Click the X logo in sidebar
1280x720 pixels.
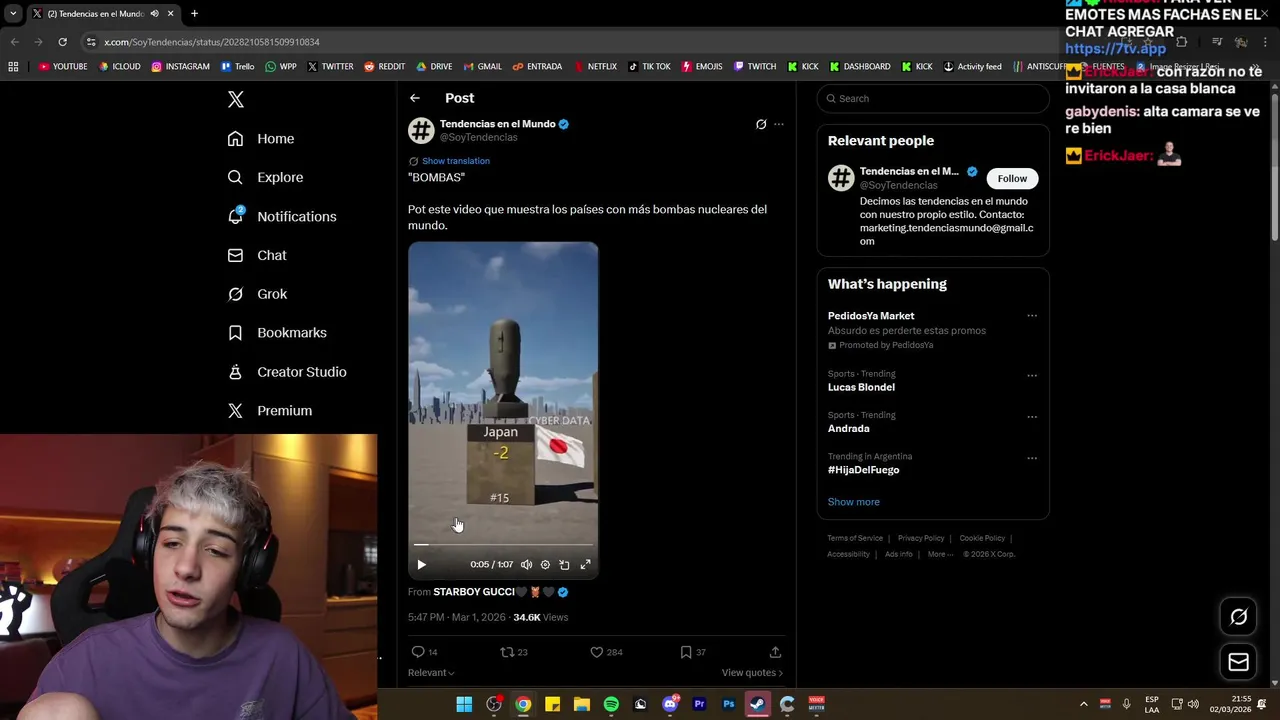236,99
